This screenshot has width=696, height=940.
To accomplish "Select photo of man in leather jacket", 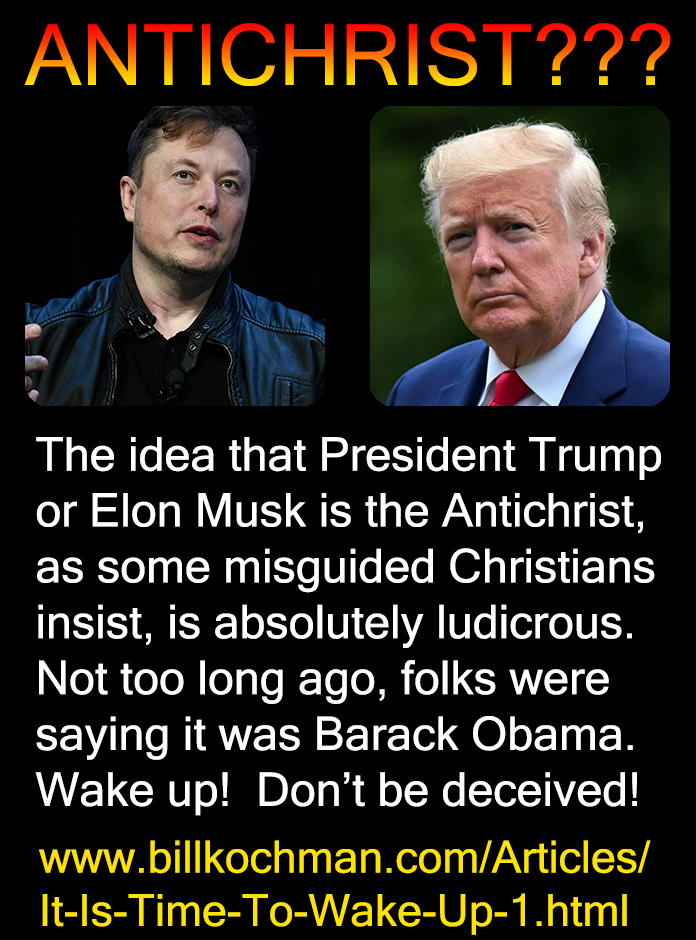I will coord(174,256).
